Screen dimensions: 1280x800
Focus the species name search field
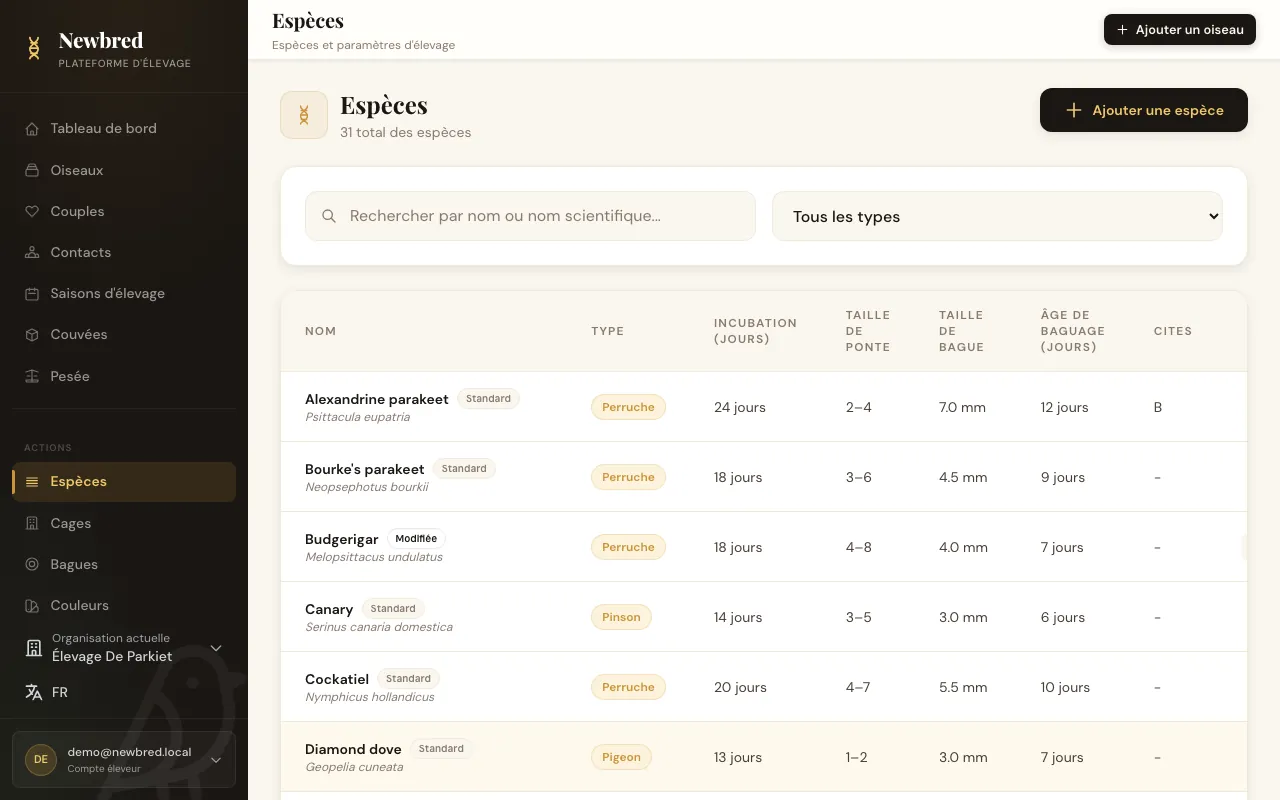tap(530, 216)
